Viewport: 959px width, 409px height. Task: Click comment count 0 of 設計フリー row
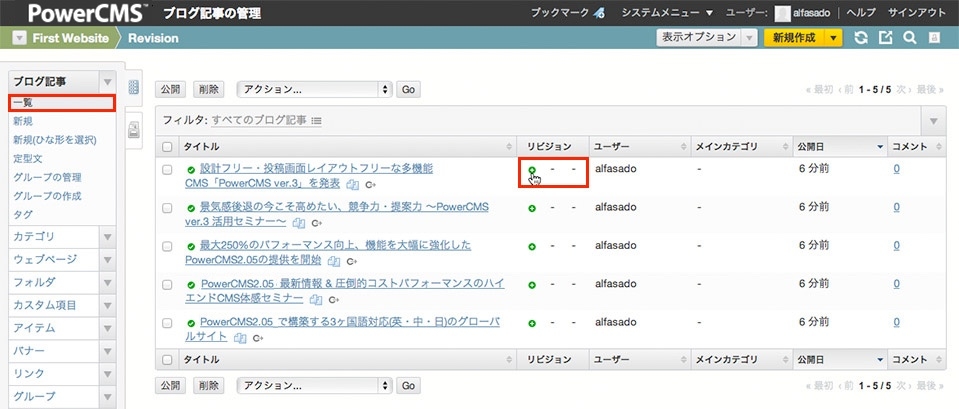coord(896,169)
